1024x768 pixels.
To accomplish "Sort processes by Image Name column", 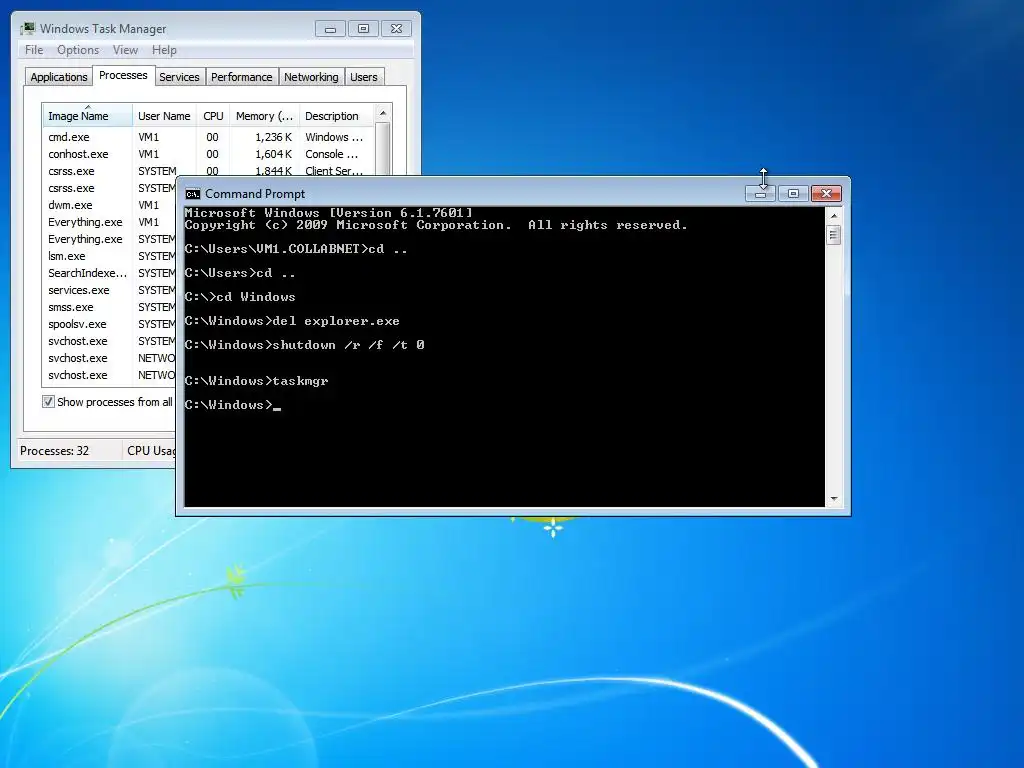I will pyautogui.click(x=87, y=116).
